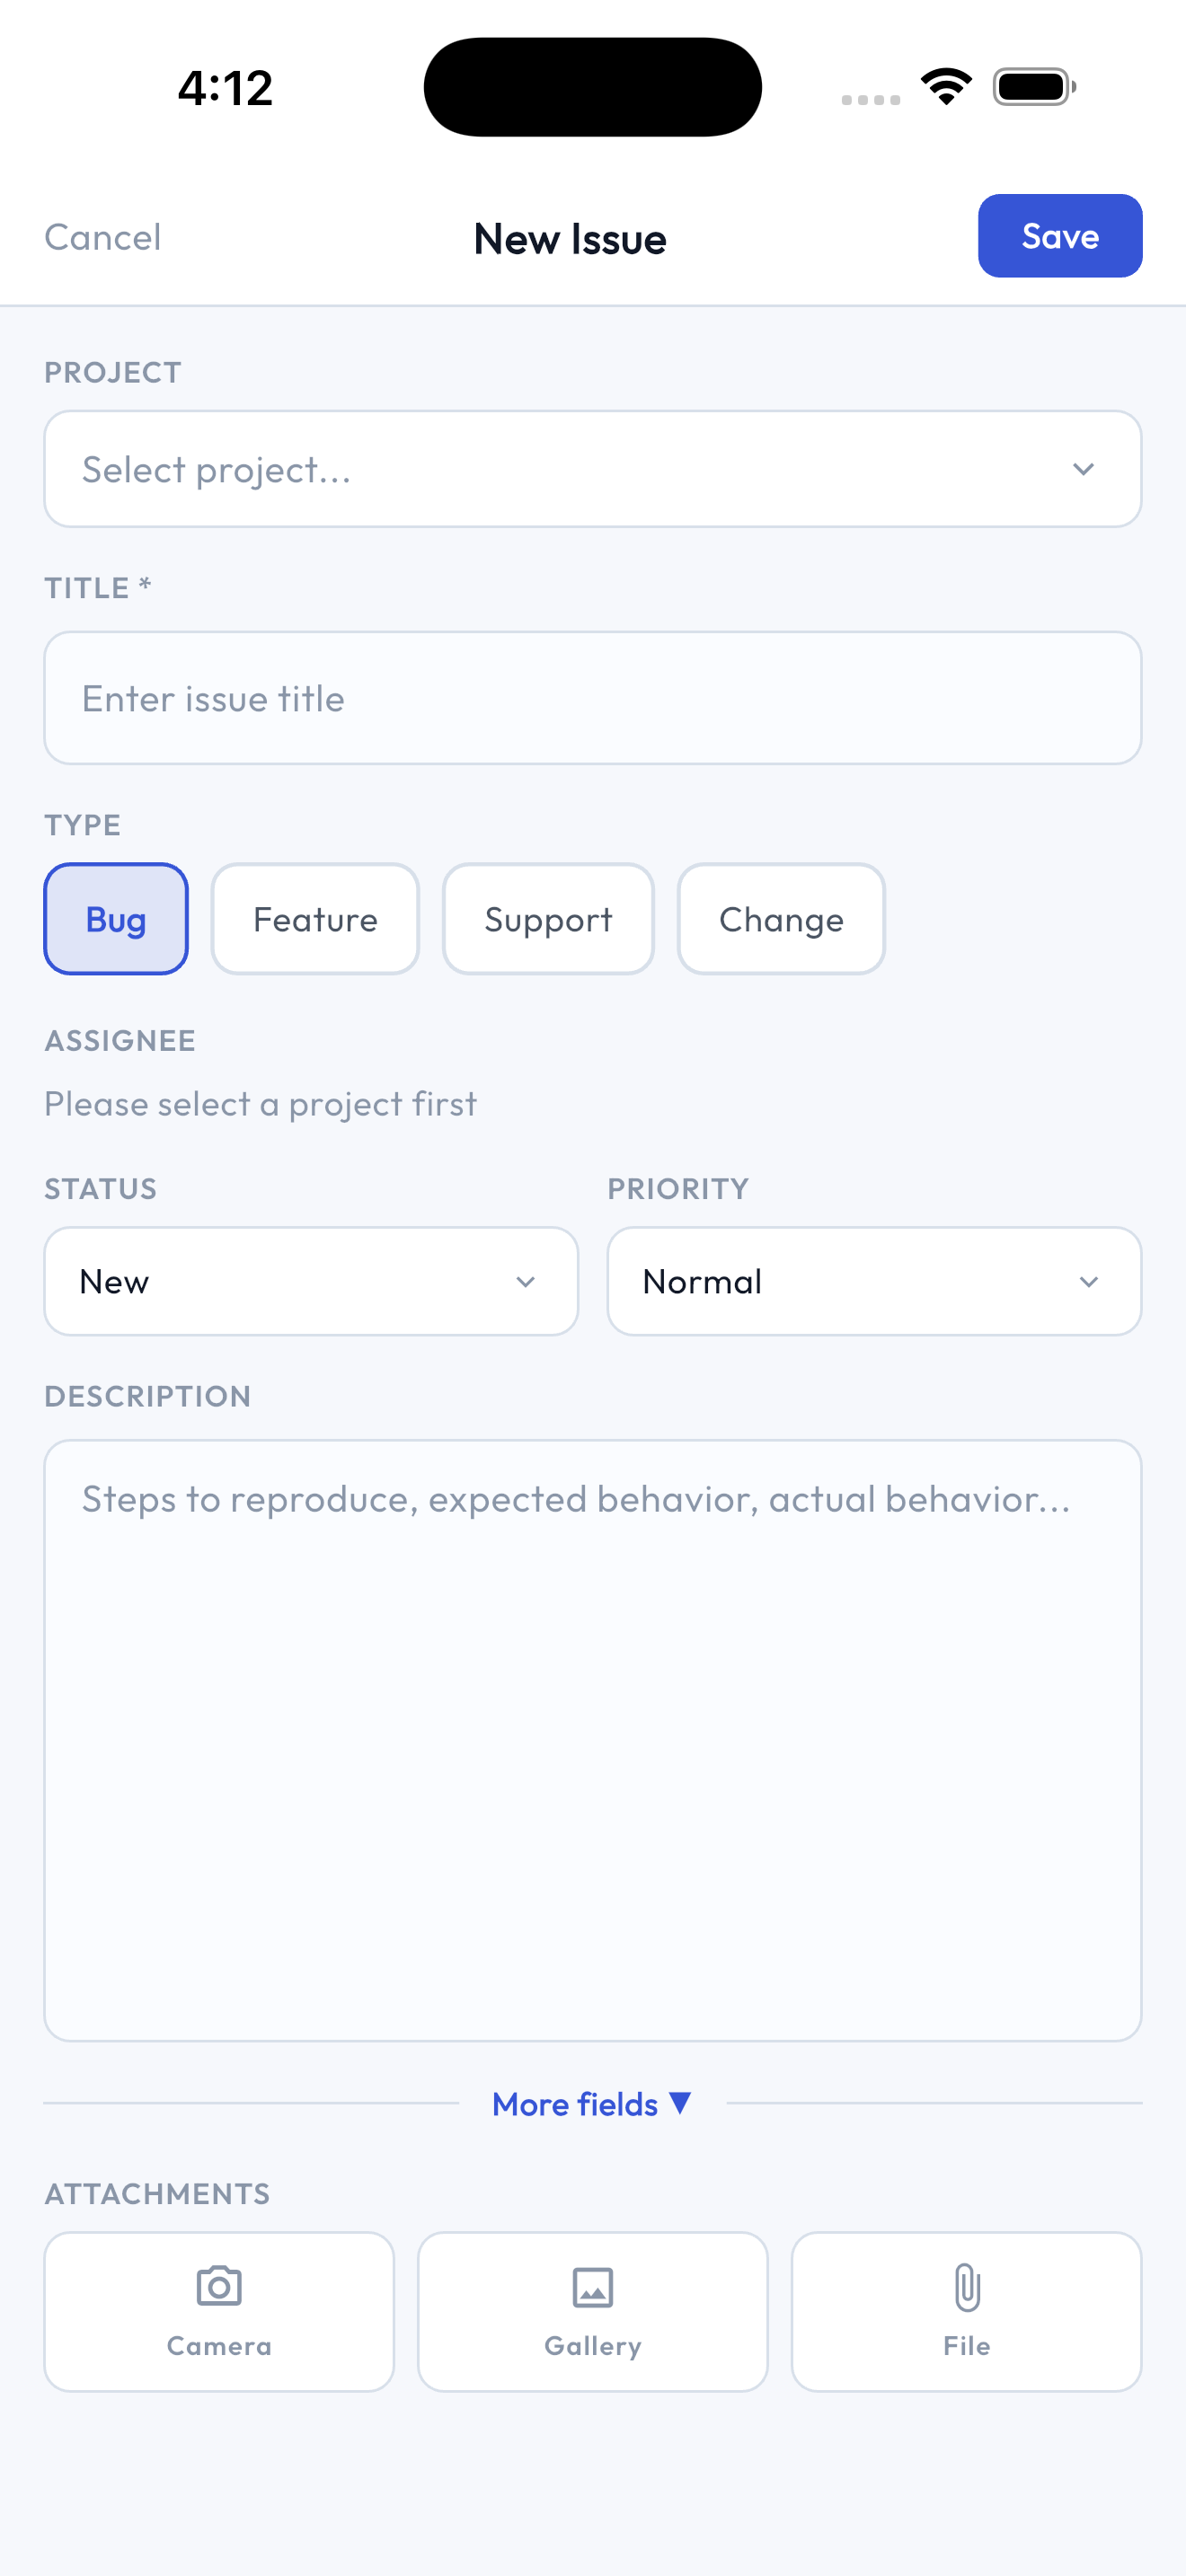This screenshot has width=1186, height=2576.
Task: Open the Select project dropdown
Action: point(592,469)
